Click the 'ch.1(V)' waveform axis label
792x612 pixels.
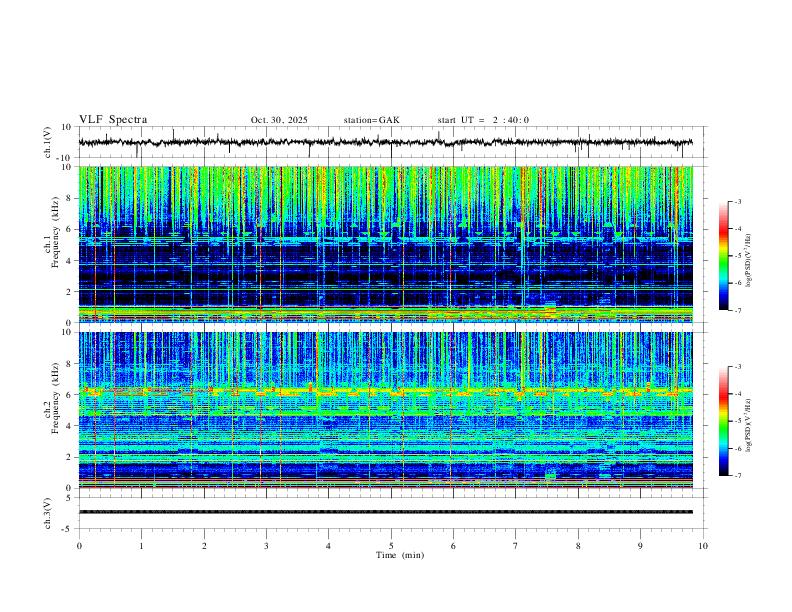pyautogui.click(x=48, y=142)
